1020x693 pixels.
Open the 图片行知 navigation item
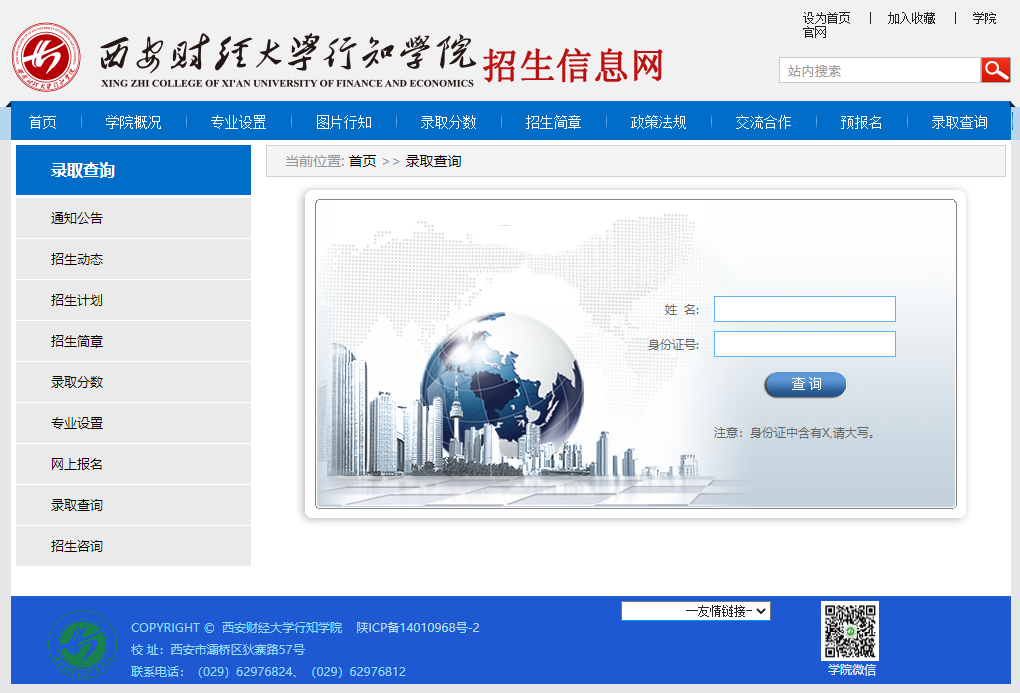click(343, 122)
